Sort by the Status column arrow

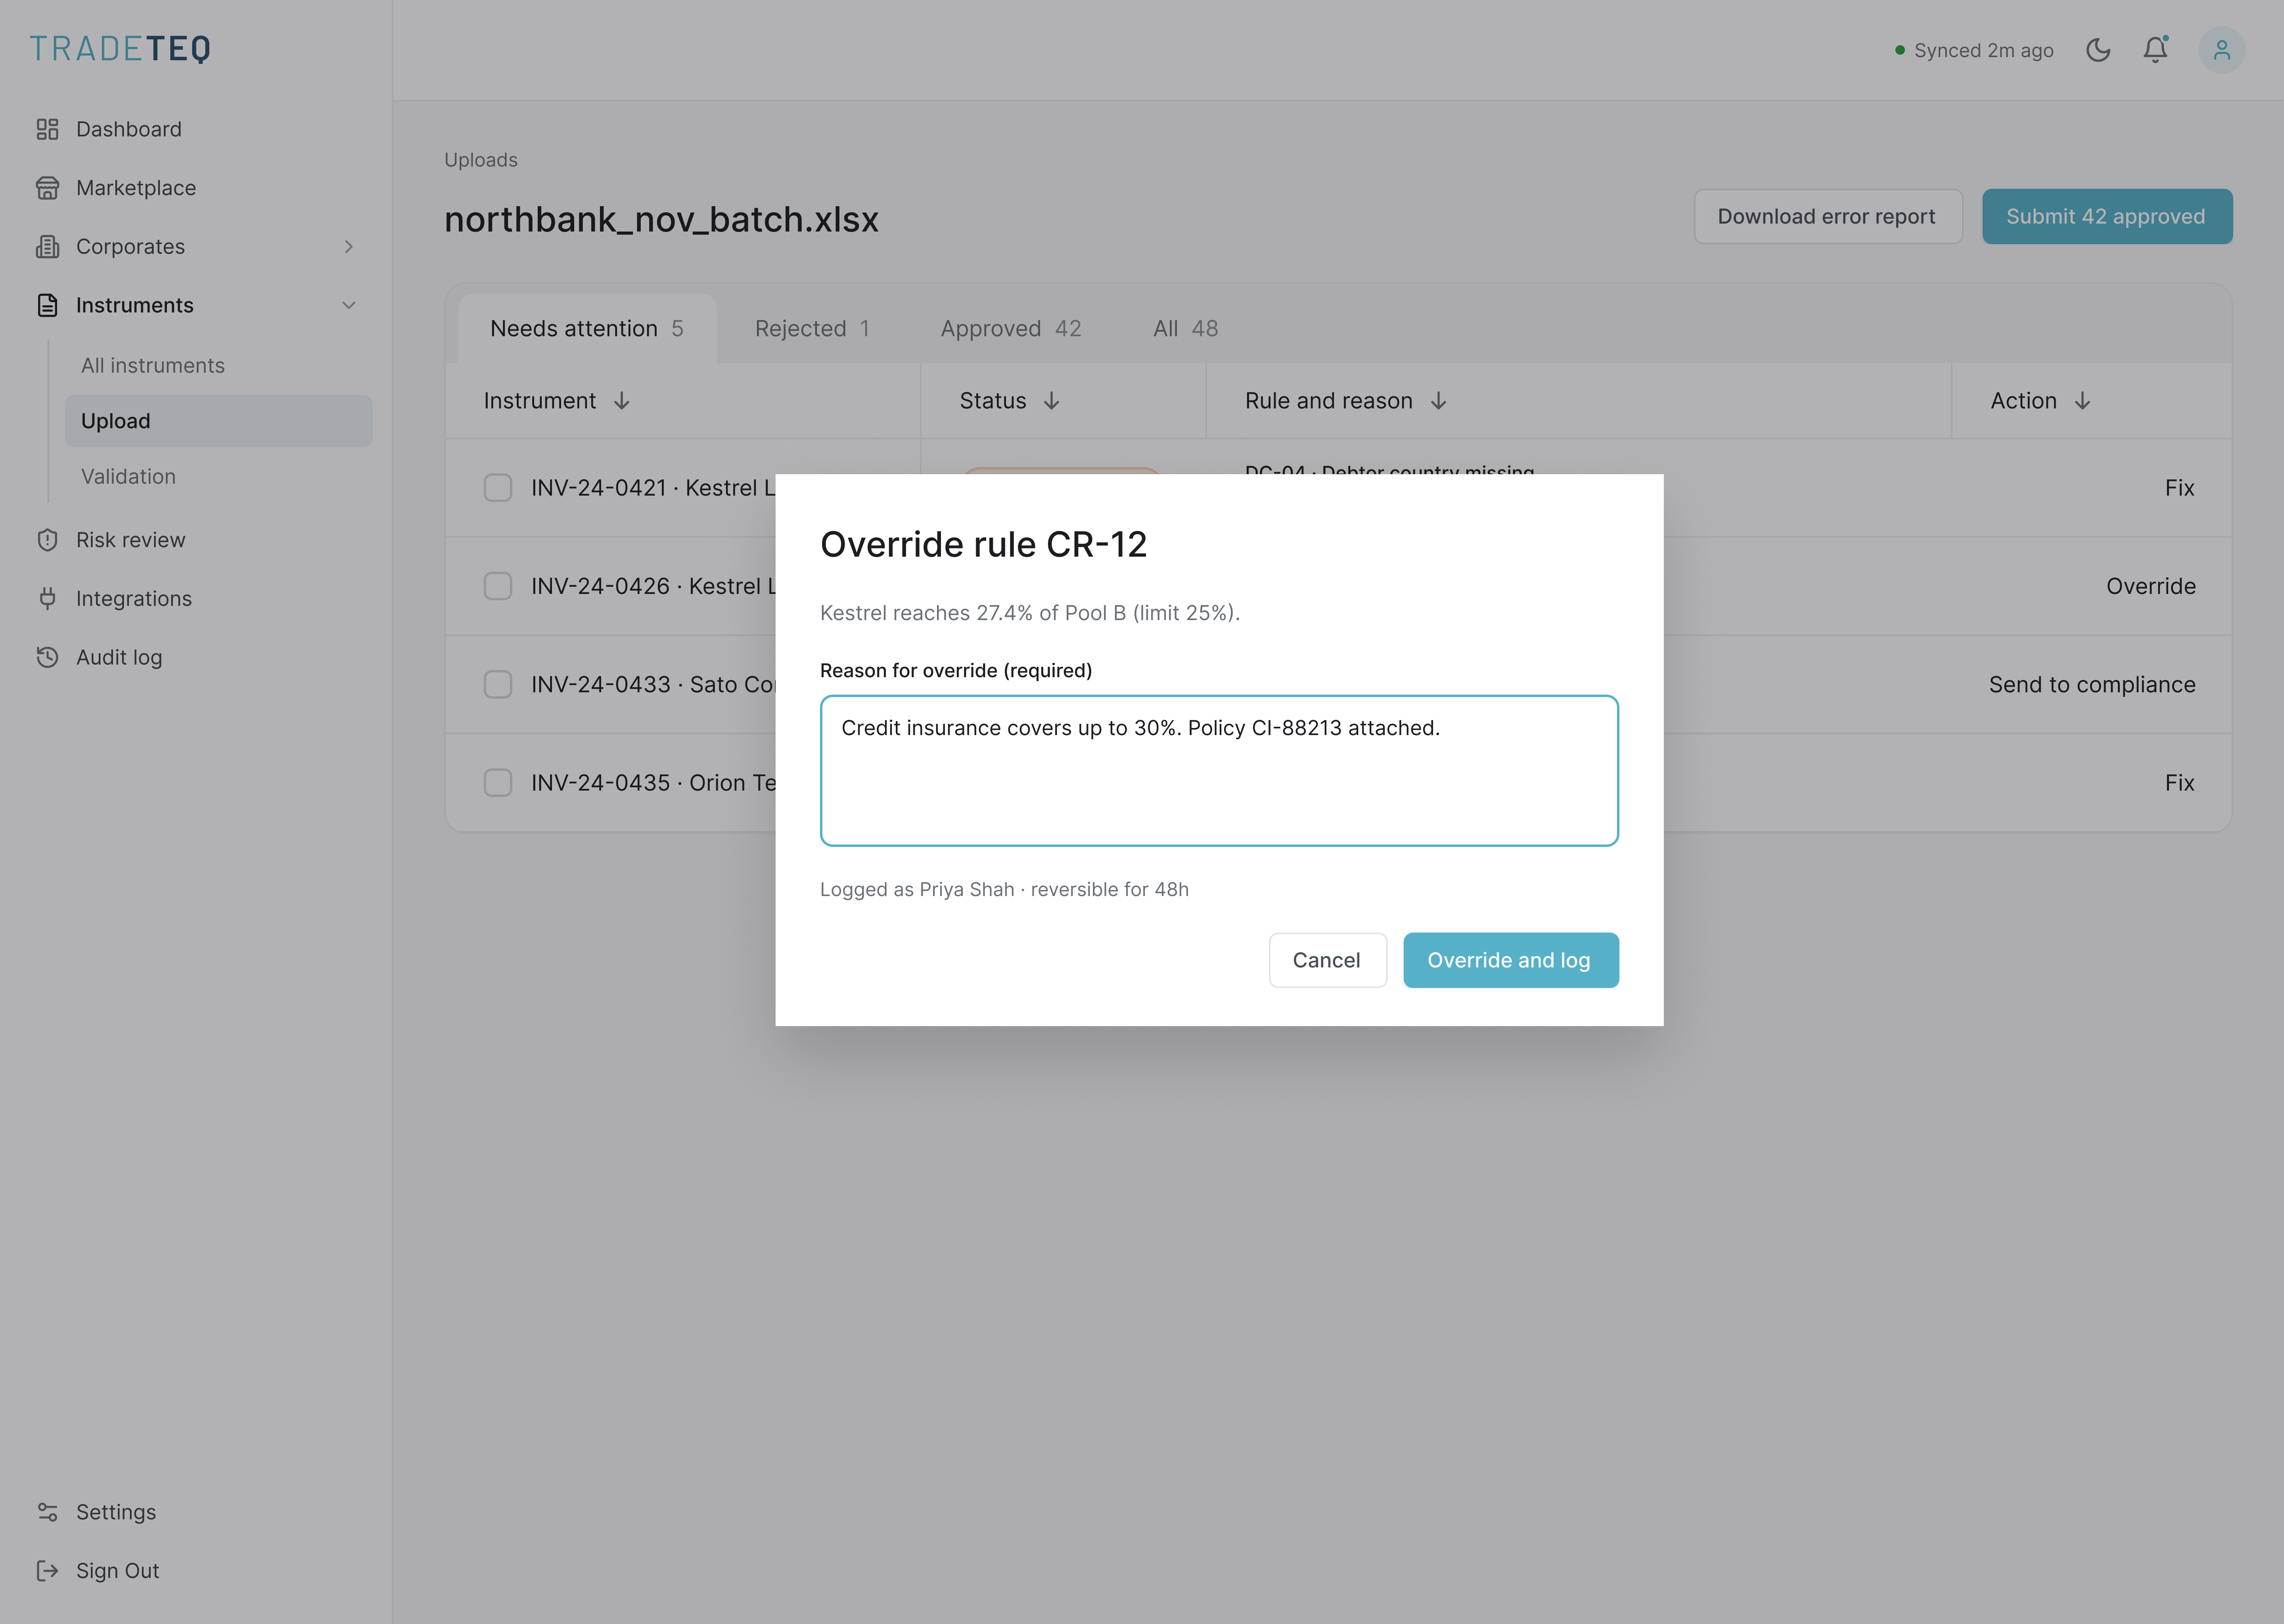1052,401
